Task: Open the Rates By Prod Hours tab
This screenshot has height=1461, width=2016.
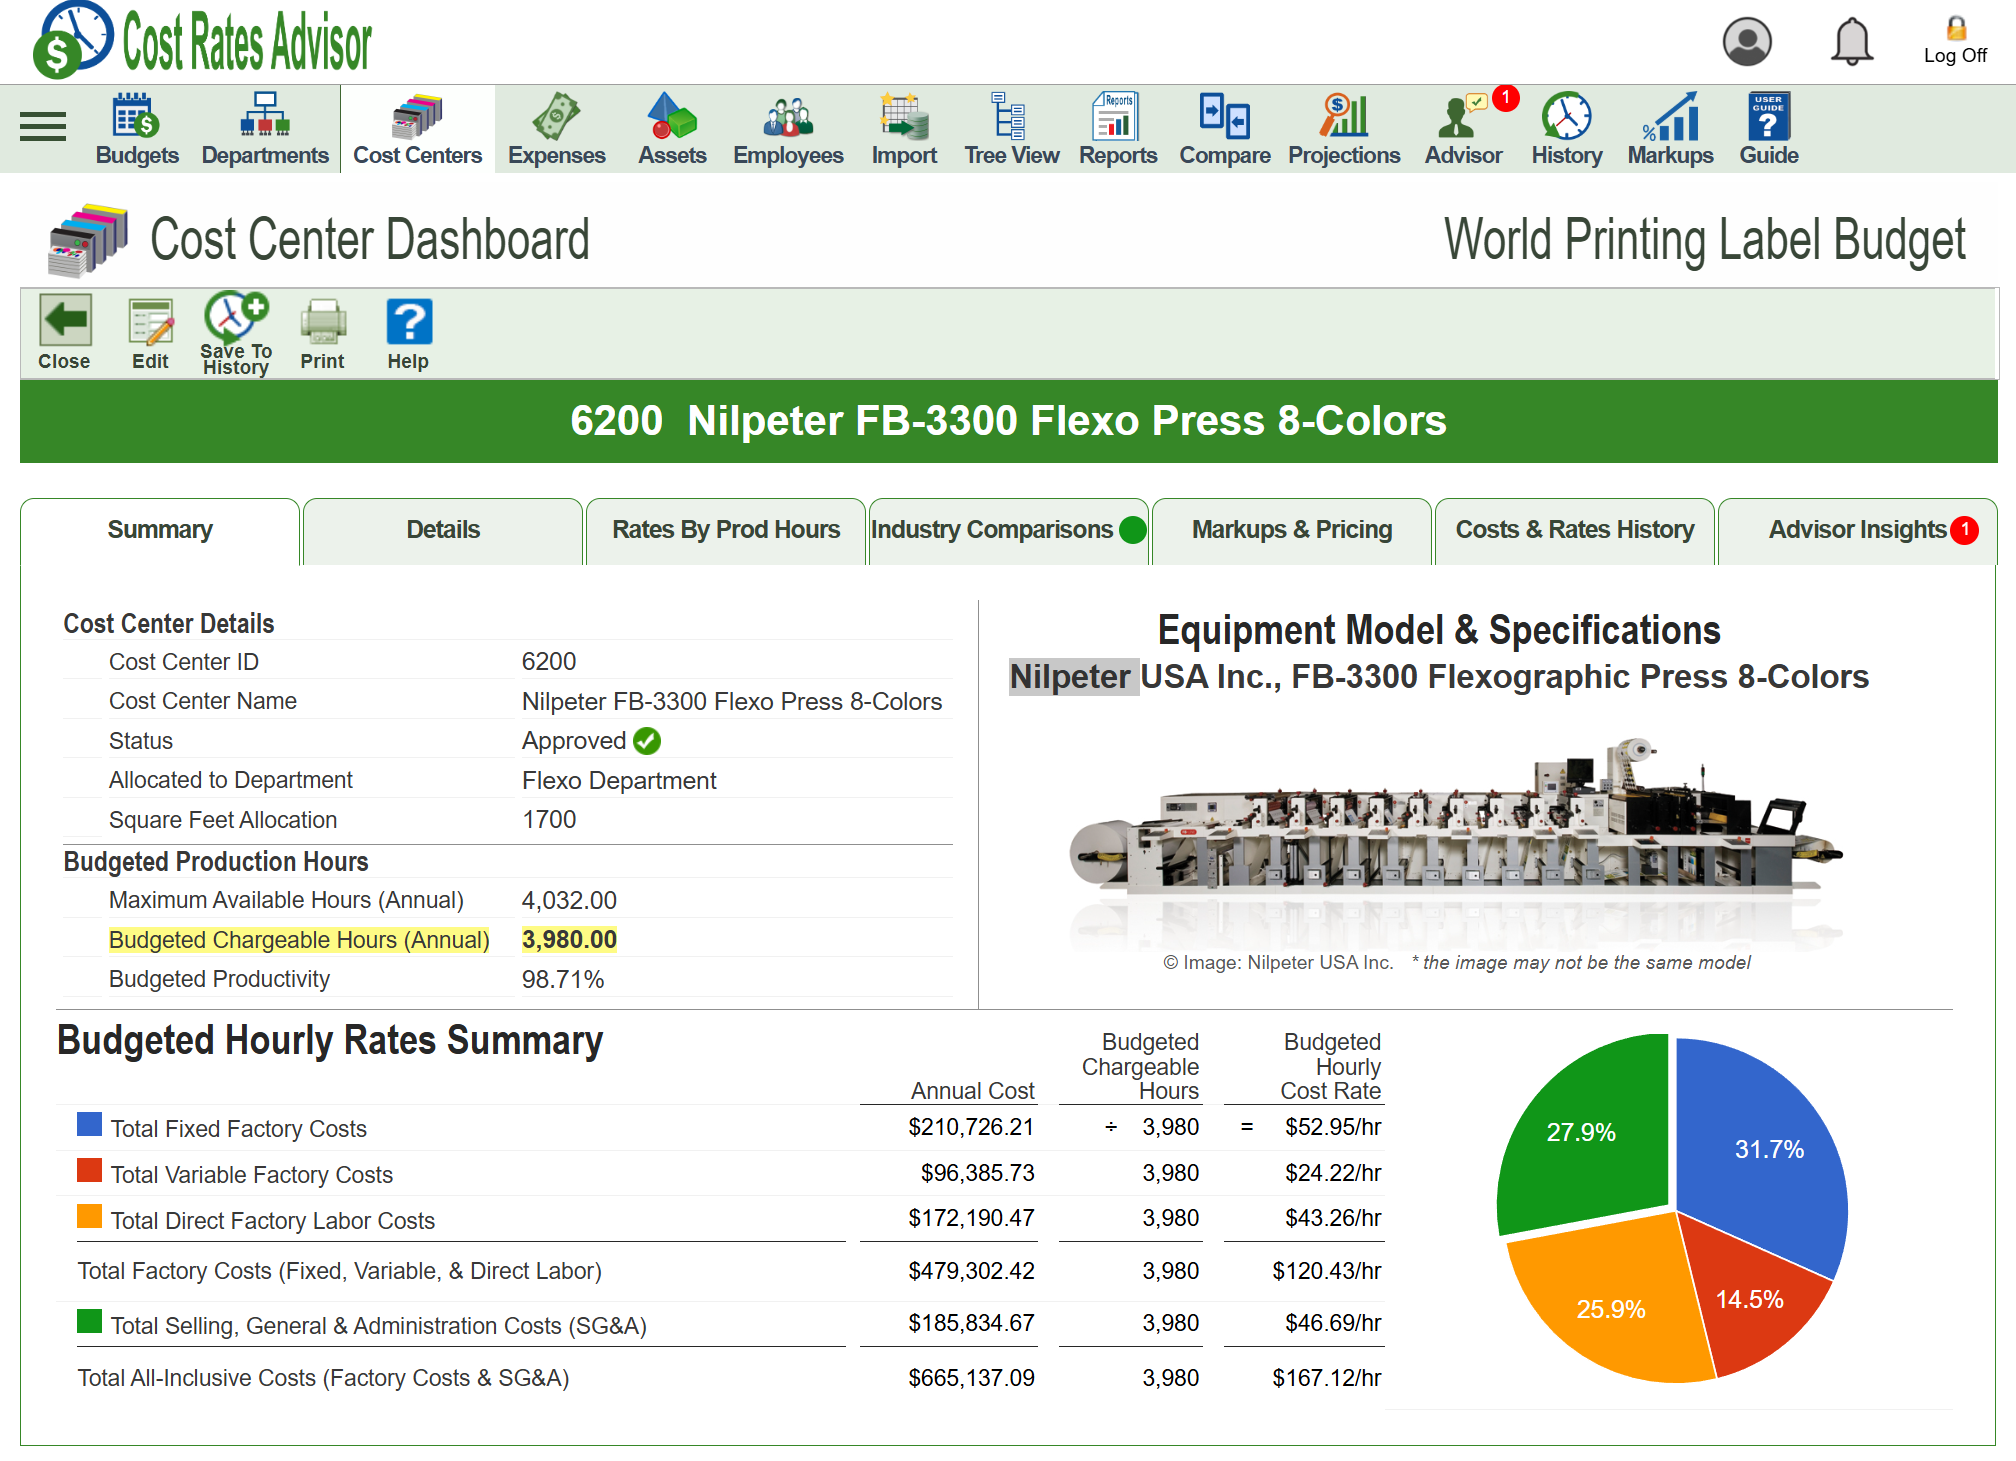Action: point(726,530)
